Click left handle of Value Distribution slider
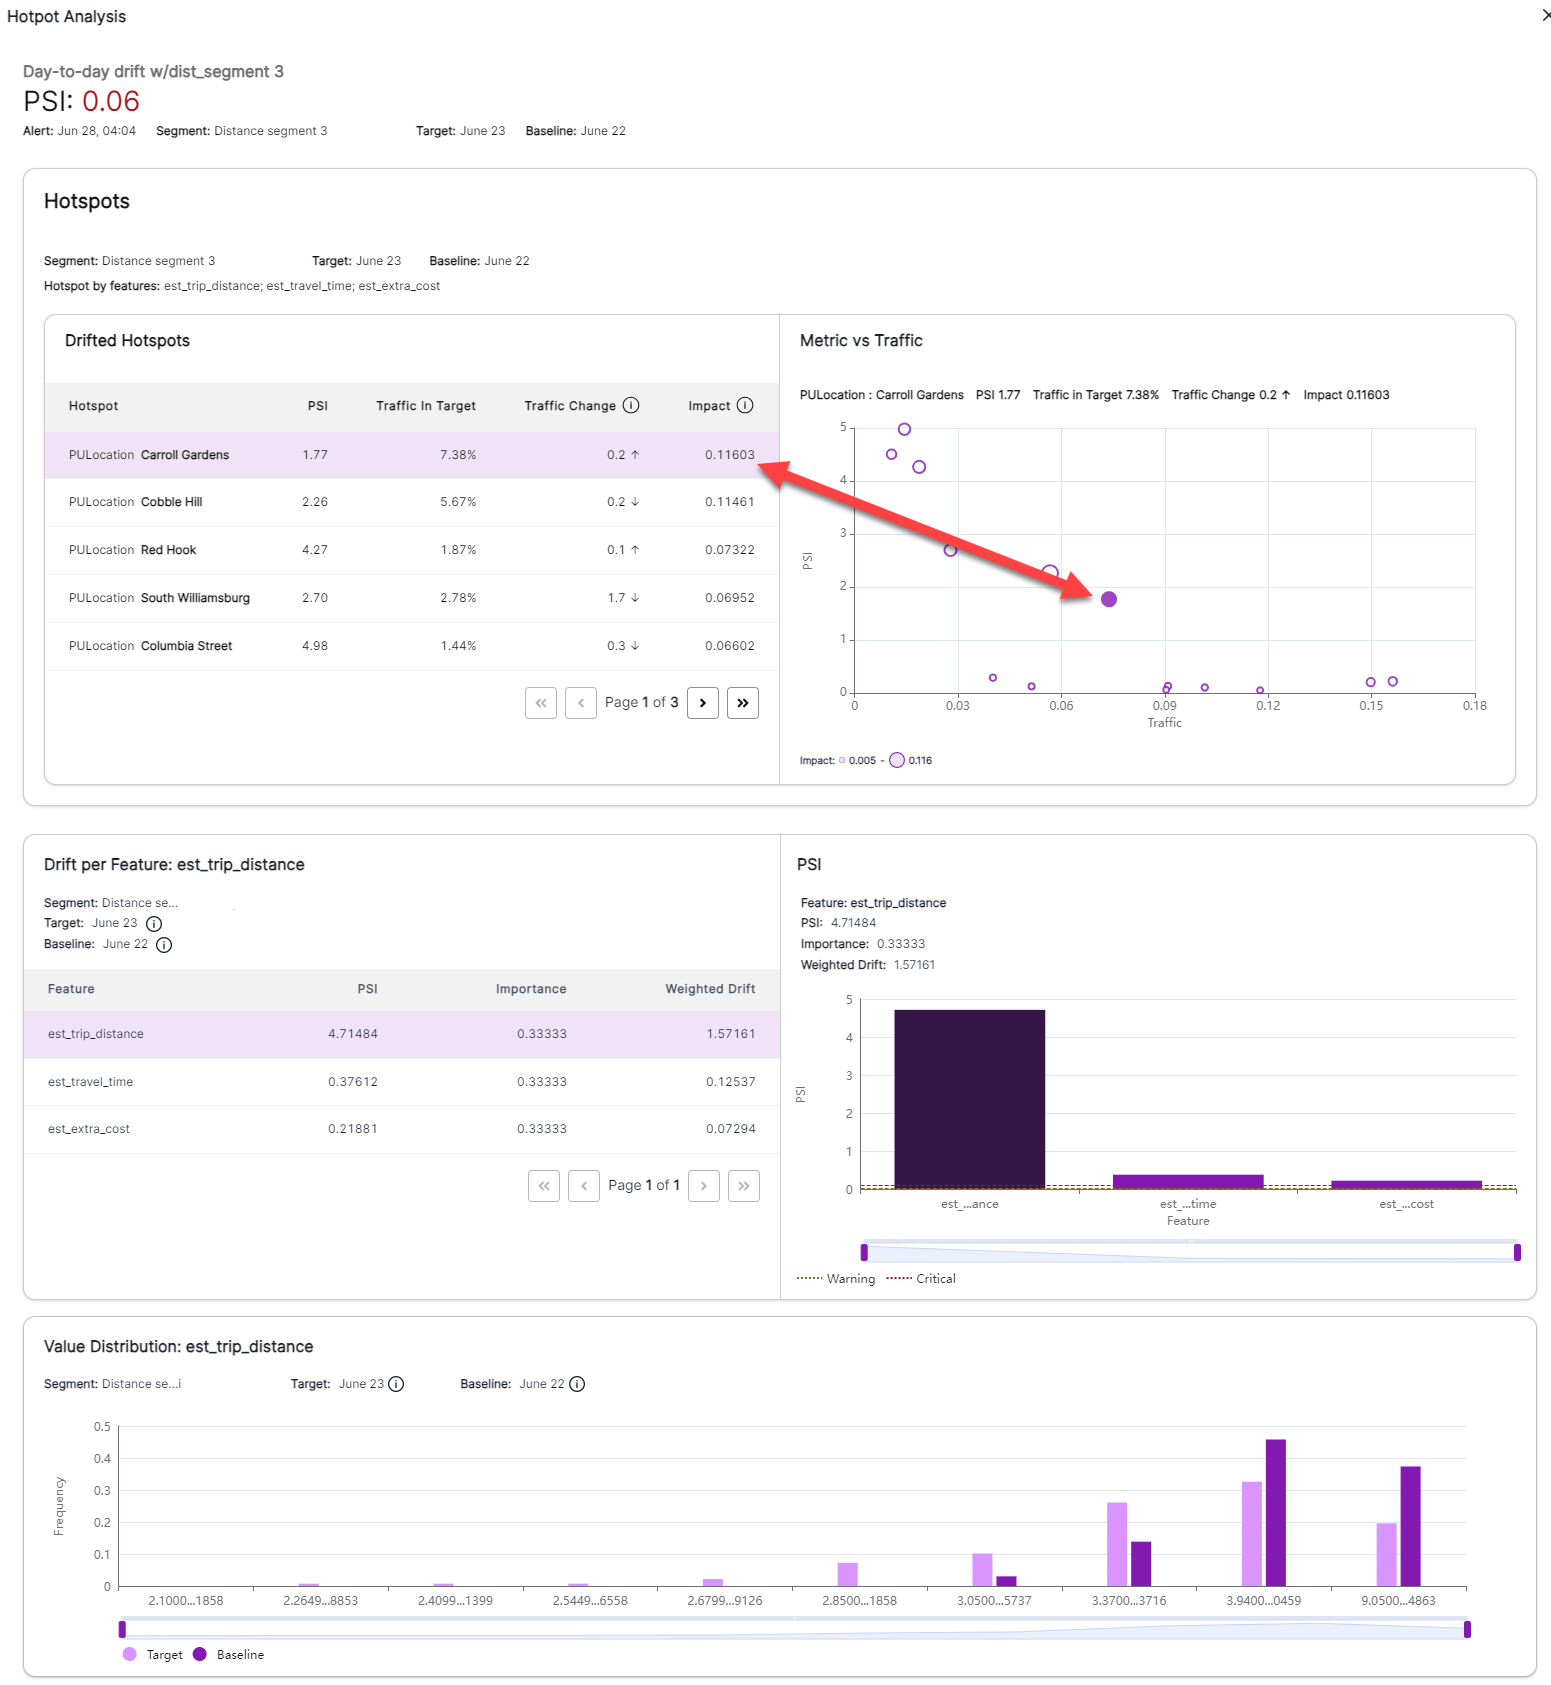This screenshot has width=1551, height=1685. point(122,1629)
